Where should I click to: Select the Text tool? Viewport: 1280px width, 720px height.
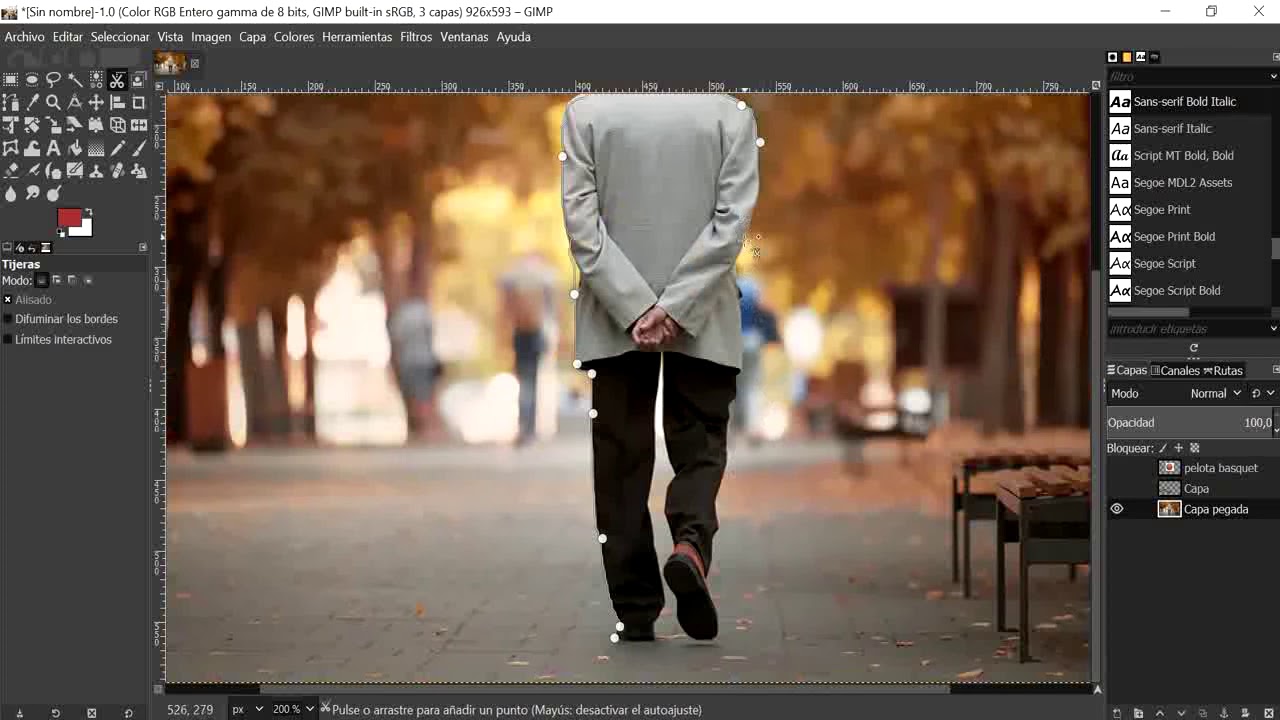click(x=53, y=148)
